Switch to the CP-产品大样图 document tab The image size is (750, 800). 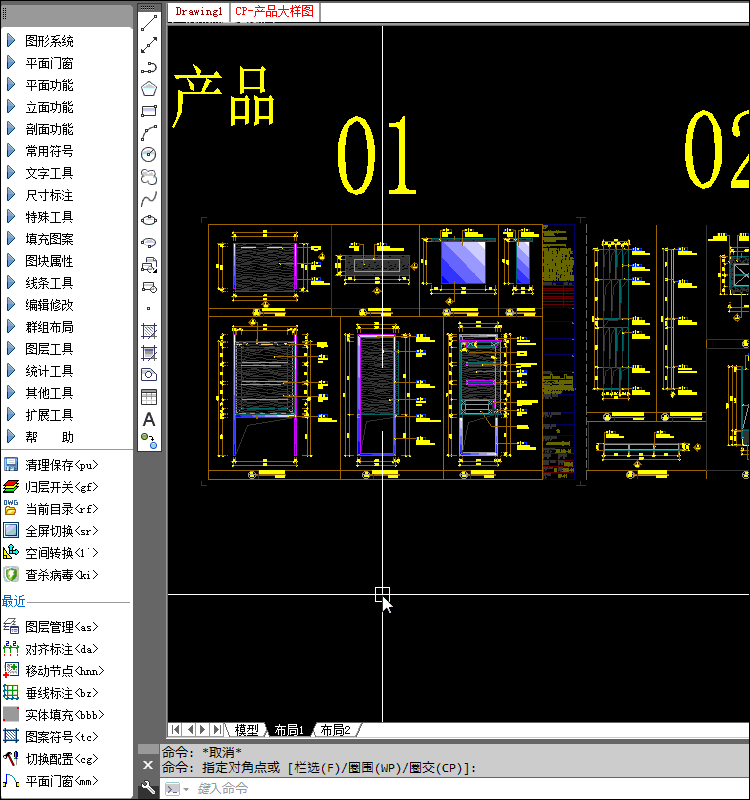point(274,11)
